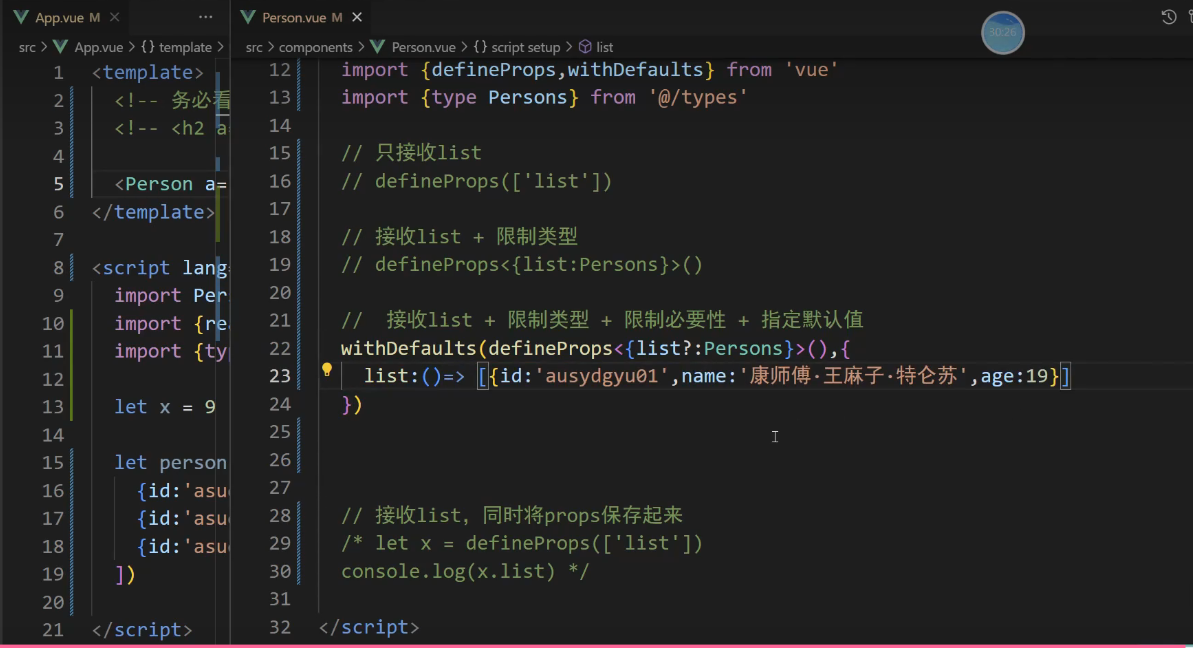The height and width of the screenshot is (650, 1193).
Task: Click the Vue file icon on the App.vue tab
Action: click(x=21, y=17)
